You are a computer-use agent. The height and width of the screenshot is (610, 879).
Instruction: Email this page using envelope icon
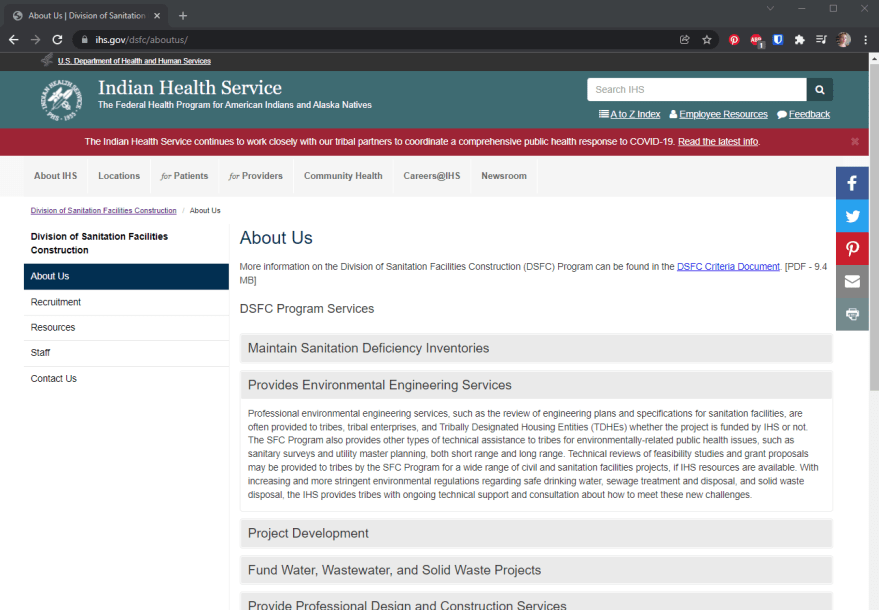[852, 281]
